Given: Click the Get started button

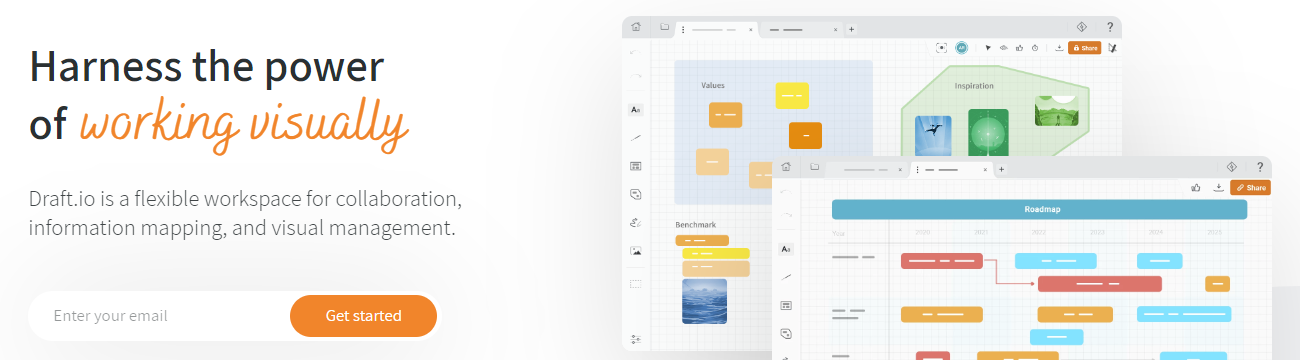Looking at the screenshot, I should click(363, 316).
